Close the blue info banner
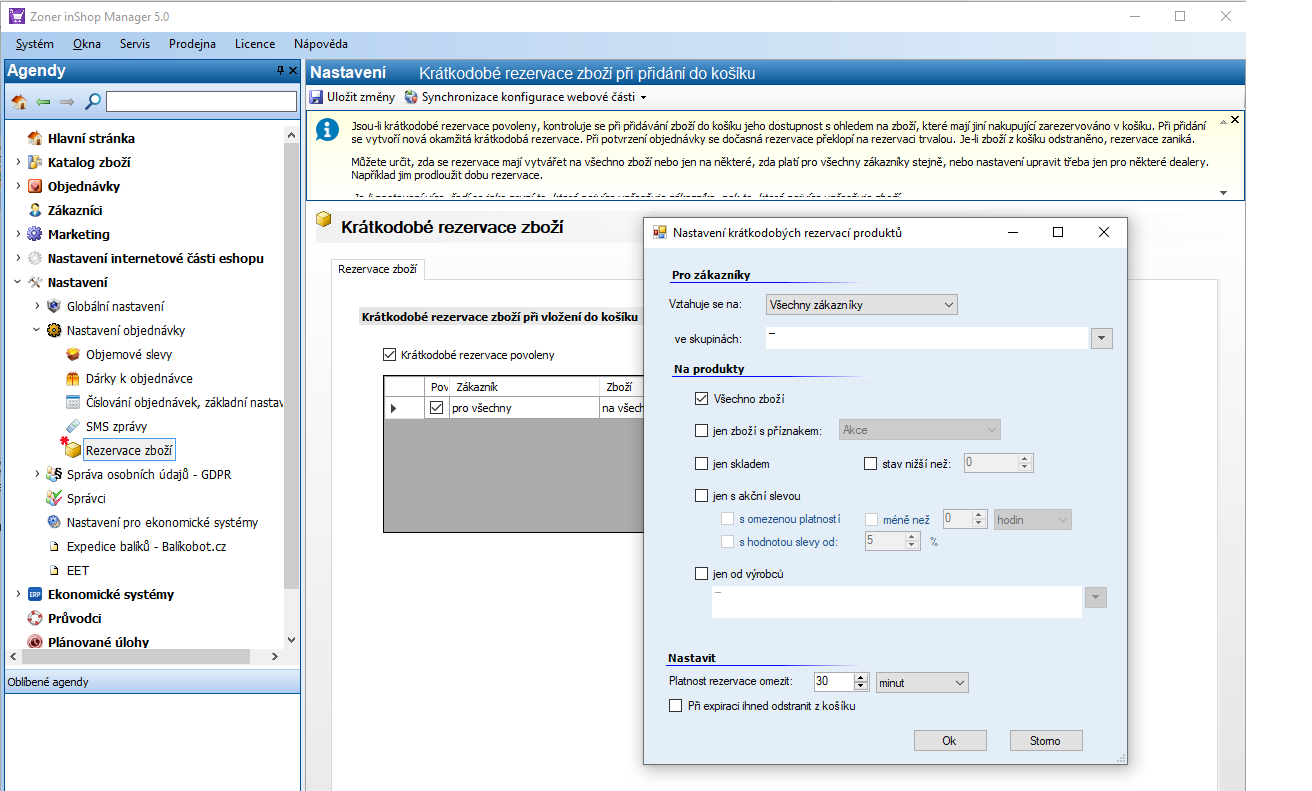The image size is (1312, 791). (x=1235, y=120)
